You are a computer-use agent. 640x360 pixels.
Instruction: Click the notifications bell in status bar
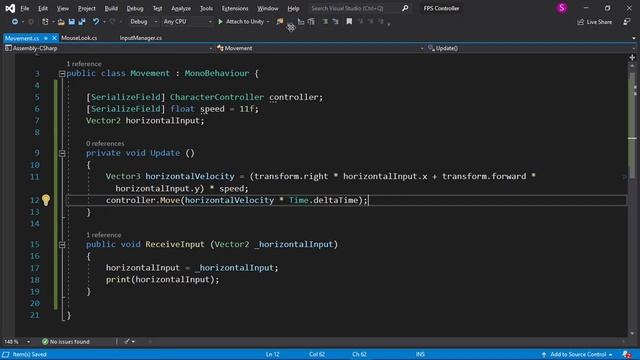627,354
